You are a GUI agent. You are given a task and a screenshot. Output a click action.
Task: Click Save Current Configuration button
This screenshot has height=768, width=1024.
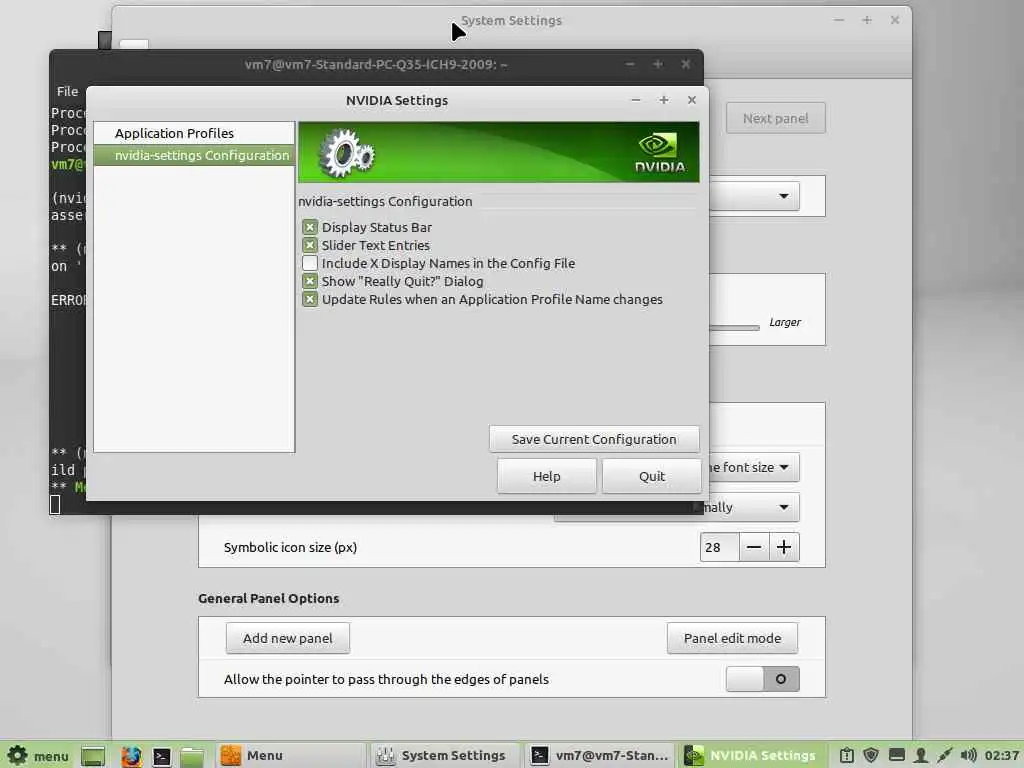pyautogui.click(x=594, y=440)
